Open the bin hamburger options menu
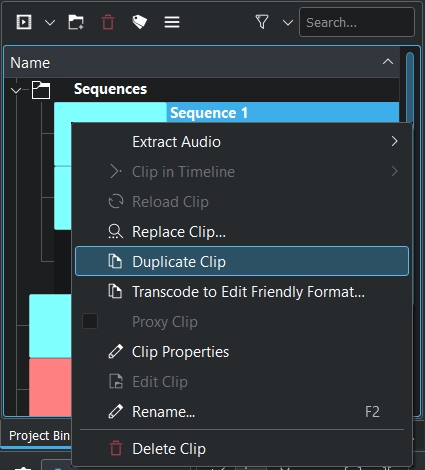The width and height of the screenshot is (425, 470). pos(172,22)
